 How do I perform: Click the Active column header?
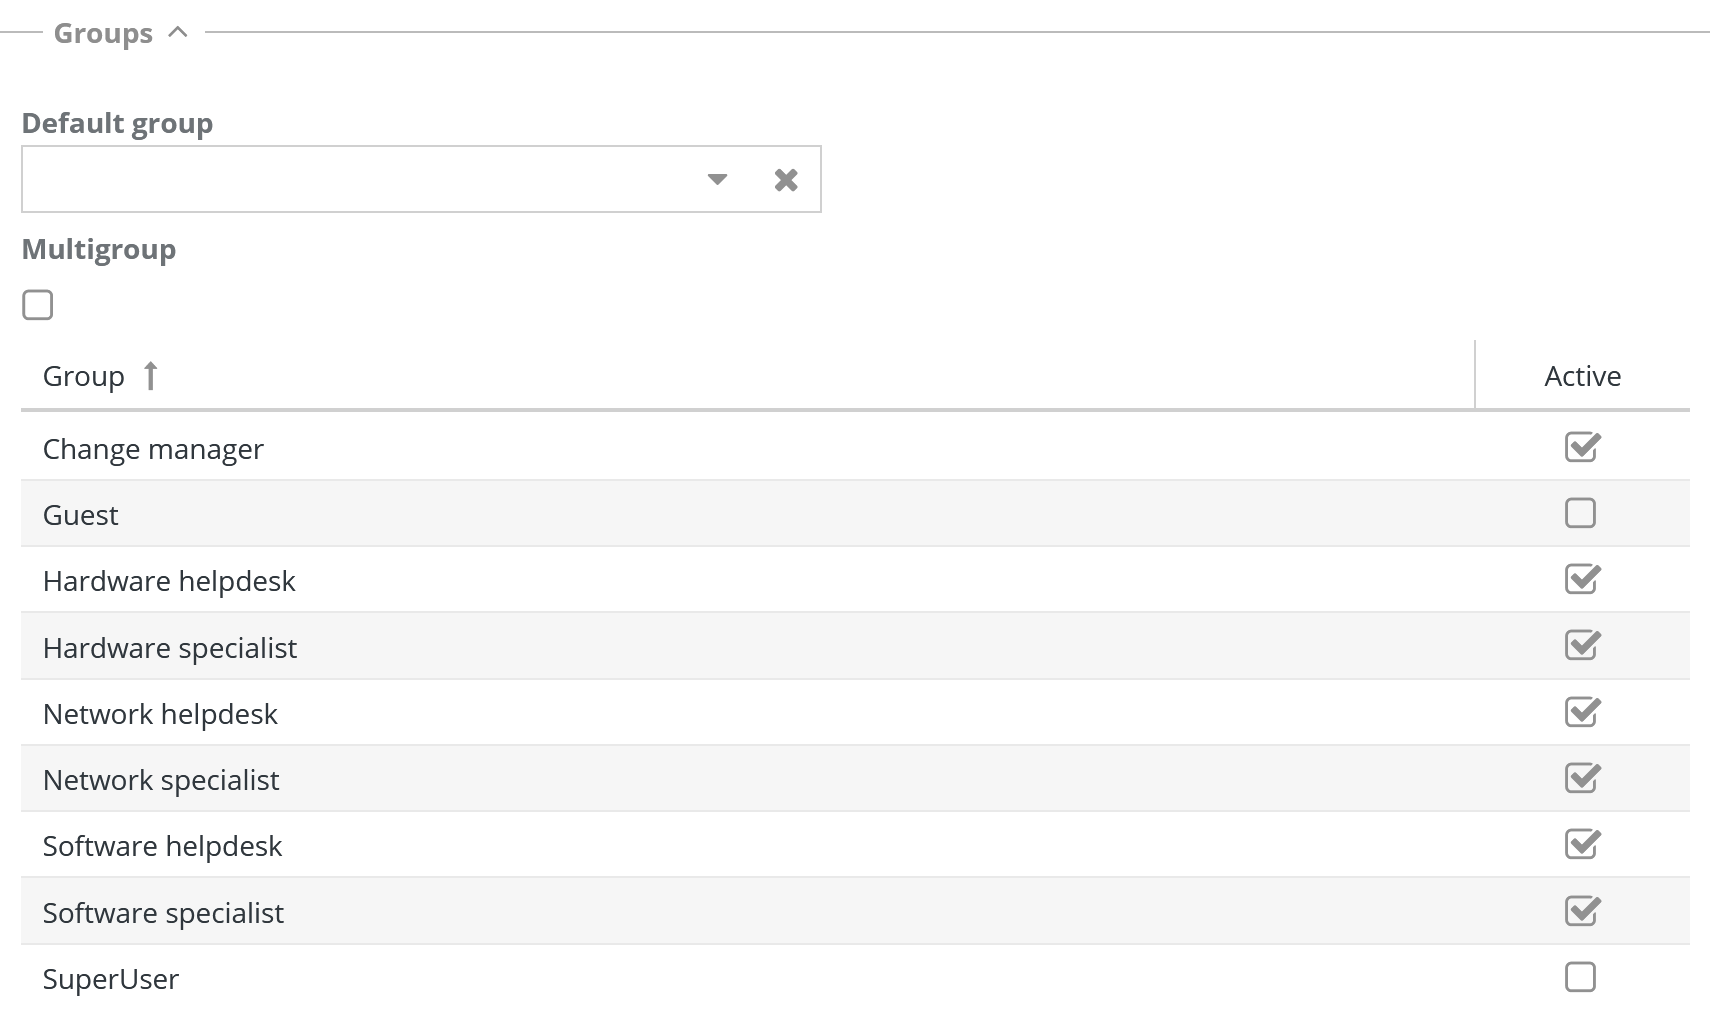click(x=1582, y=376)
